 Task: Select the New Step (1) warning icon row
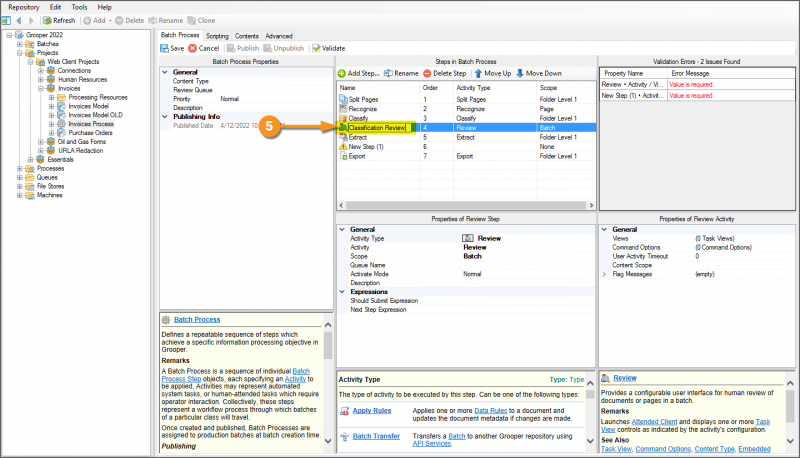[x=343, y=147]
